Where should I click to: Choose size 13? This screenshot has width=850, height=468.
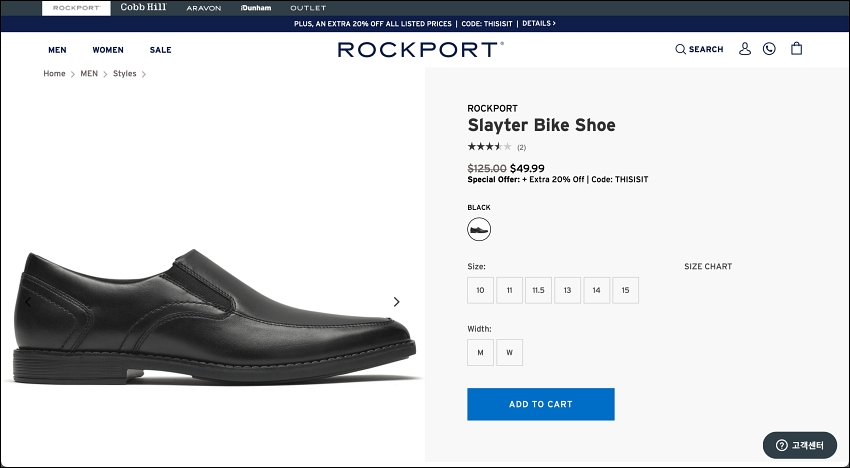568,290
